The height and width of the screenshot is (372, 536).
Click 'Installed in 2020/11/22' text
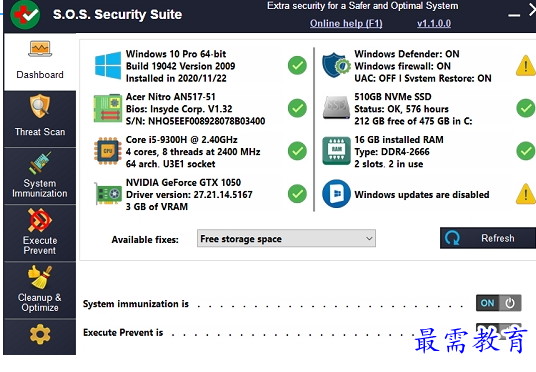(176, 78)
